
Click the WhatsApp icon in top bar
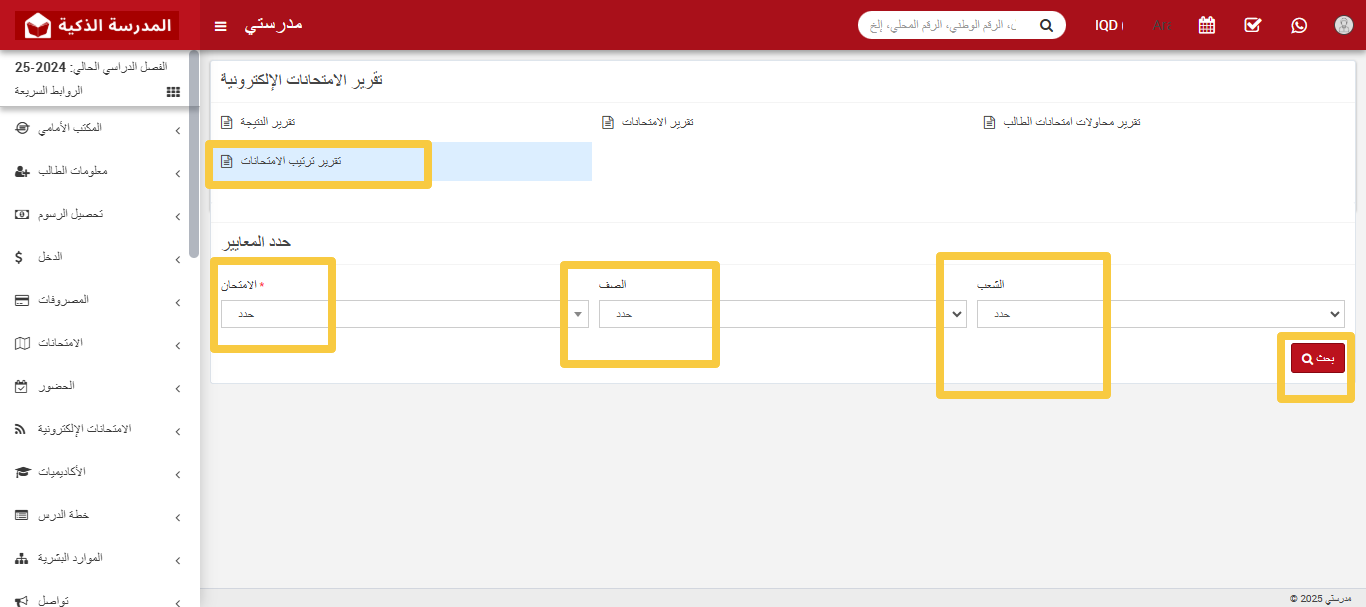tap(1299, 25)
